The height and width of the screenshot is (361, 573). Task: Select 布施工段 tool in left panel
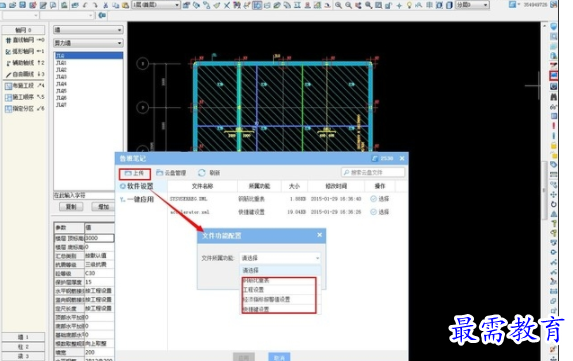click(25, 86)
